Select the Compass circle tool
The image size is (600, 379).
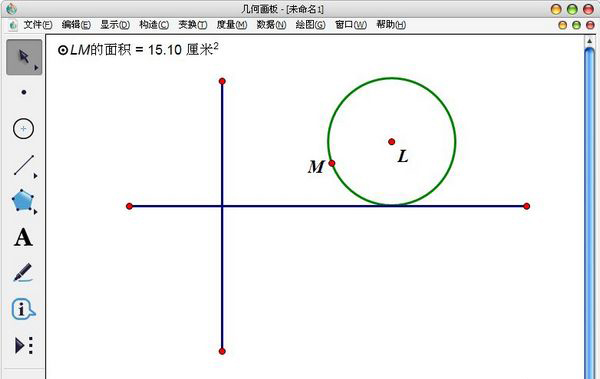click(23, 128)
